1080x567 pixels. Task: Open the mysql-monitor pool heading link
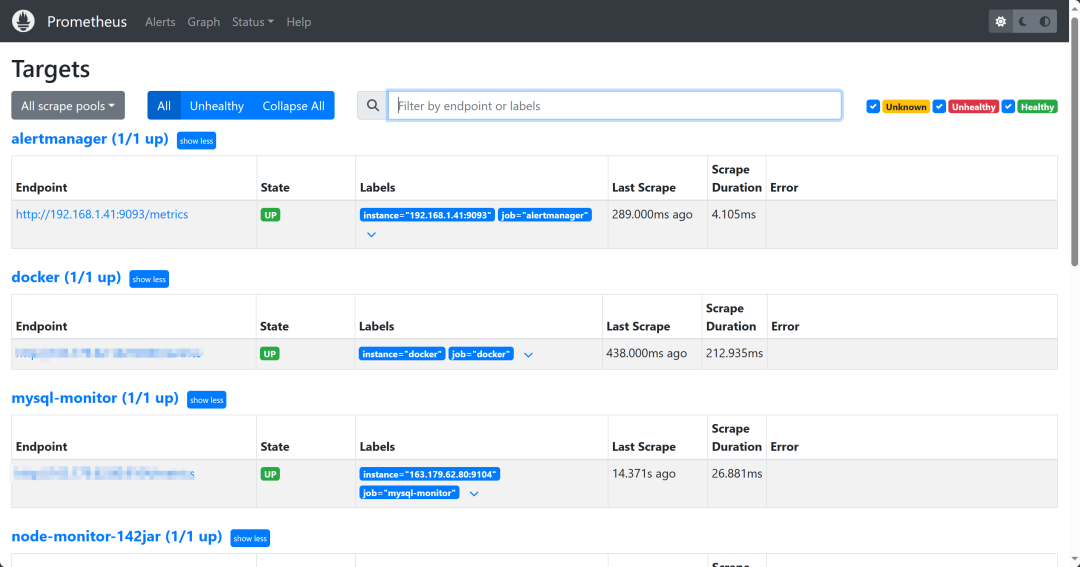pyautogui.click(x=95, y=398)
